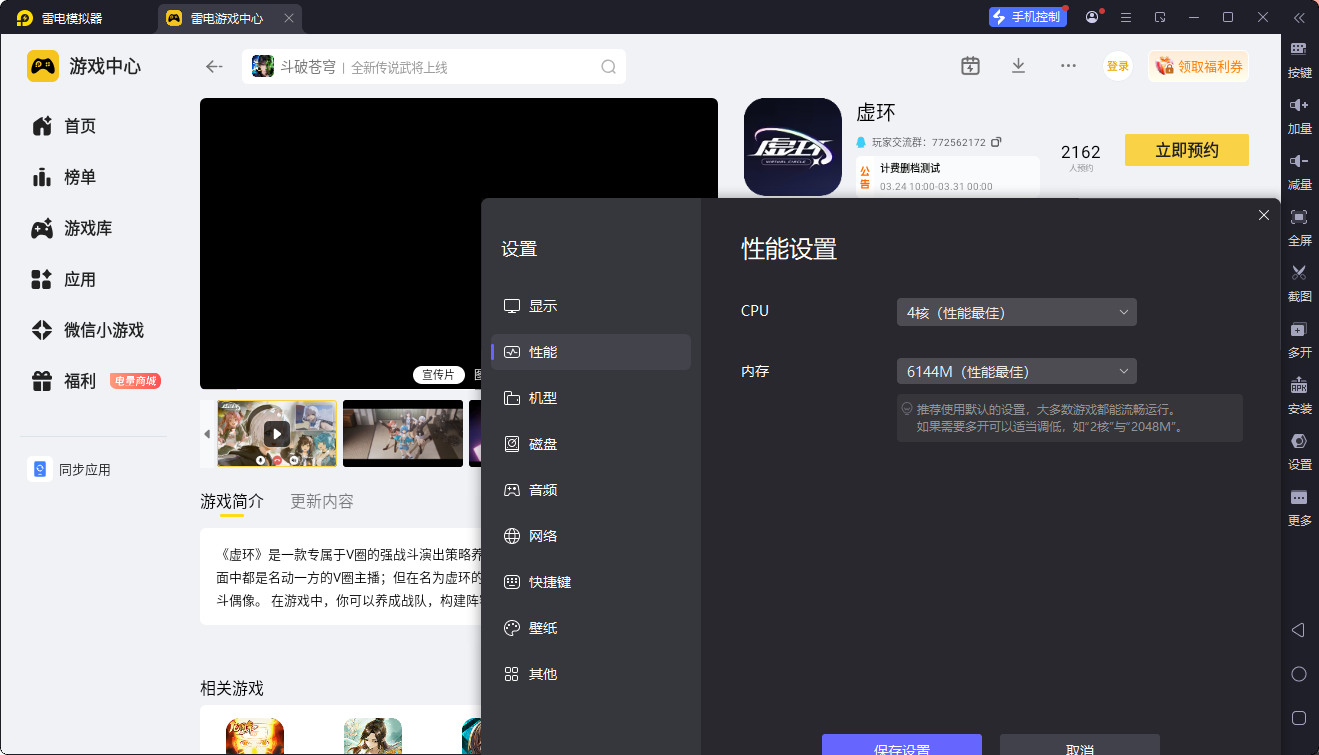Expand the 内存 memory dropdown
Image resolution: width=1319 pixels, height=755 pixels.
(x=1016, y=371)
